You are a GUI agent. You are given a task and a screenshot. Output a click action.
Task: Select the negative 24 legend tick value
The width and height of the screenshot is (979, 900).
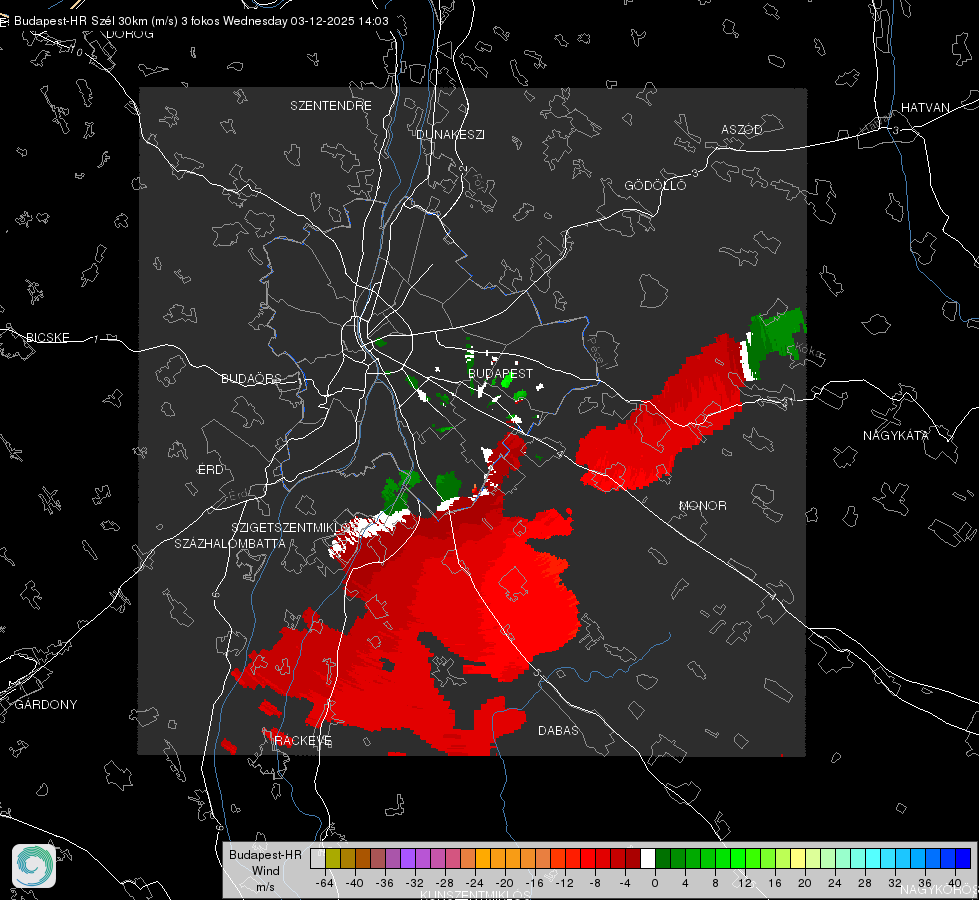click(475, 883)
